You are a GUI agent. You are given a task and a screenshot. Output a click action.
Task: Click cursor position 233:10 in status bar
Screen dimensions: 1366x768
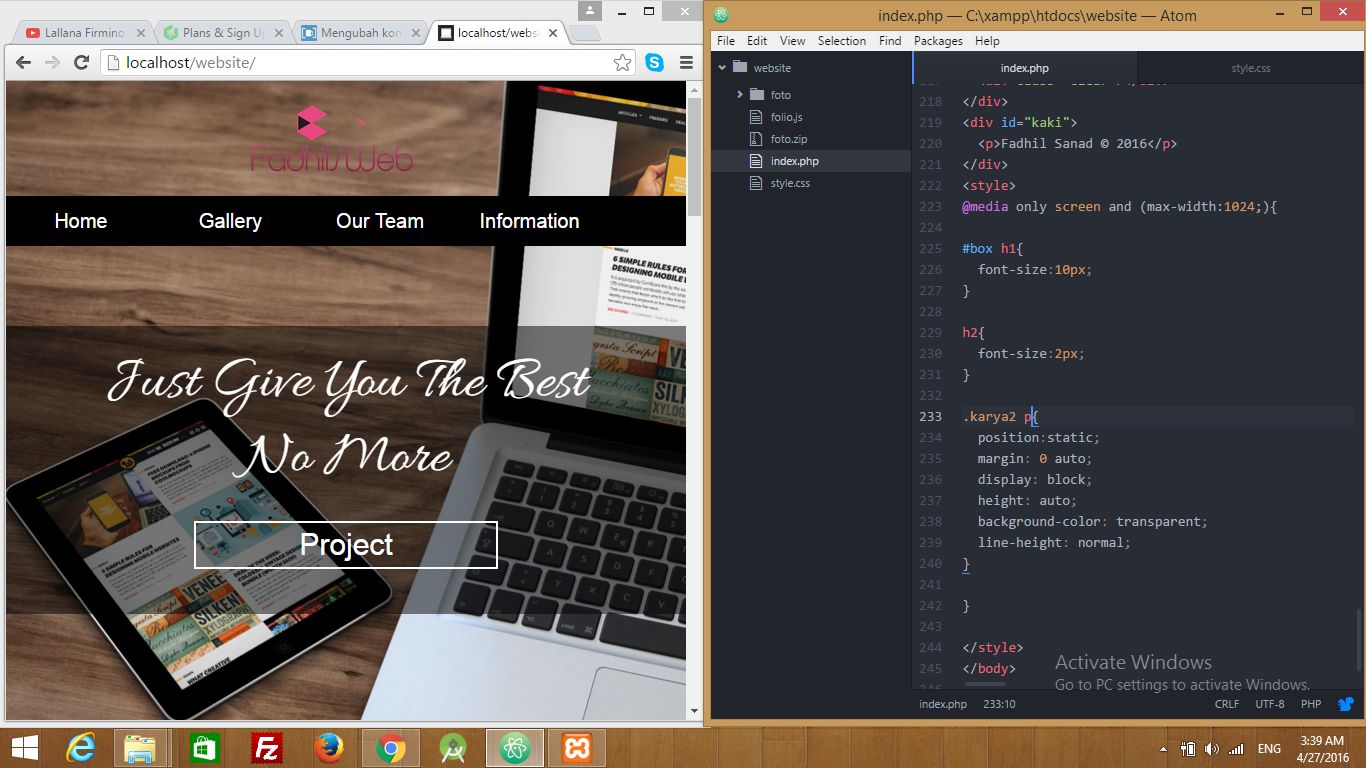(999, 704)
